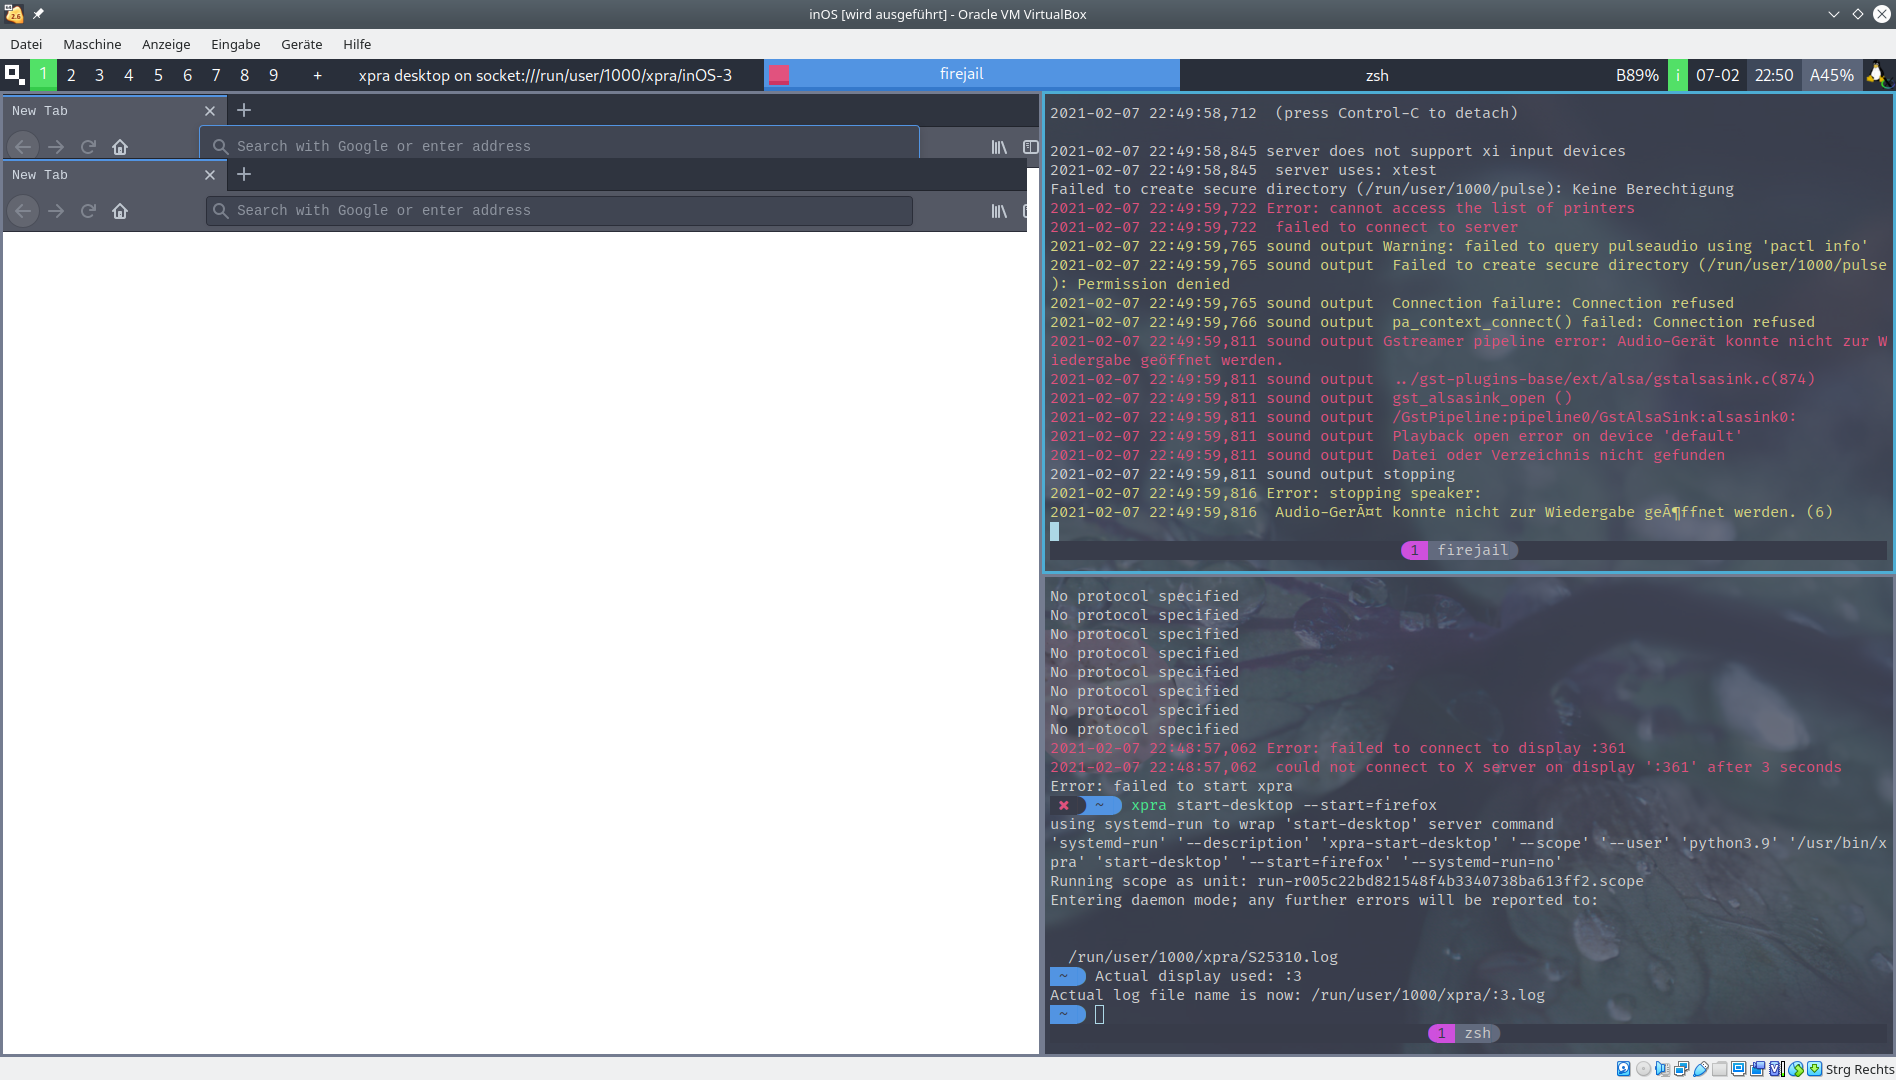Image resolution: width=1896 pixels, height=1080 pixels.
Task: Toggle the pin icon in the top-left corner
Action: pyautogui.click(x=40, y=14)
